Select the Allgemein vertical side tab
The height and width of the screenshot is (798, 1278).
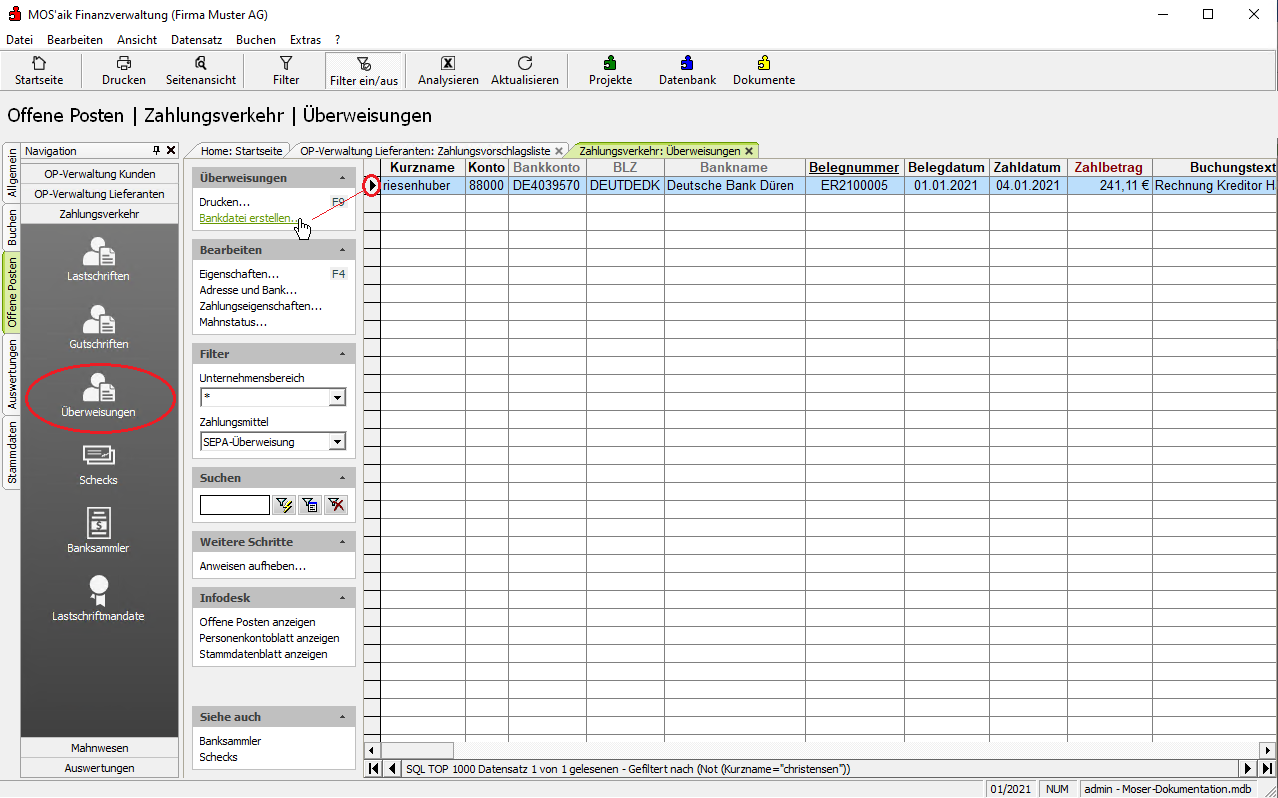[12, 174]
